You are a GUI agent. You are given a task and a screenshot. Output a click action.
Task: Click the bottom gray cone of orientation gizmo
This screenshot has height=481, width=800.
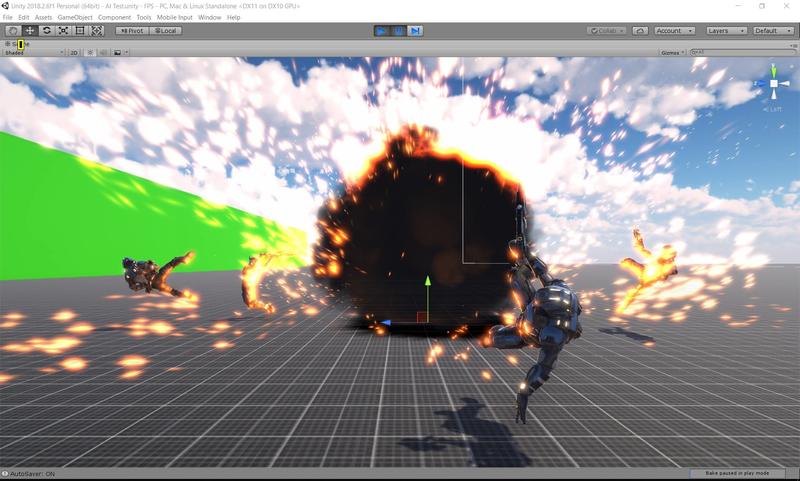click(774, 94)
